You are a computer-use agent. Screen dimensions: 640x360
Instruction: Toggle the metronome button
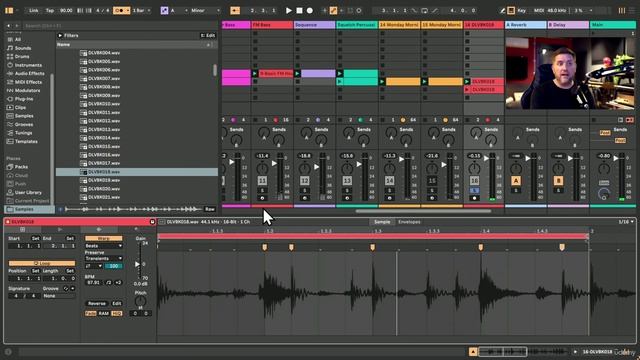coord(121,10)
